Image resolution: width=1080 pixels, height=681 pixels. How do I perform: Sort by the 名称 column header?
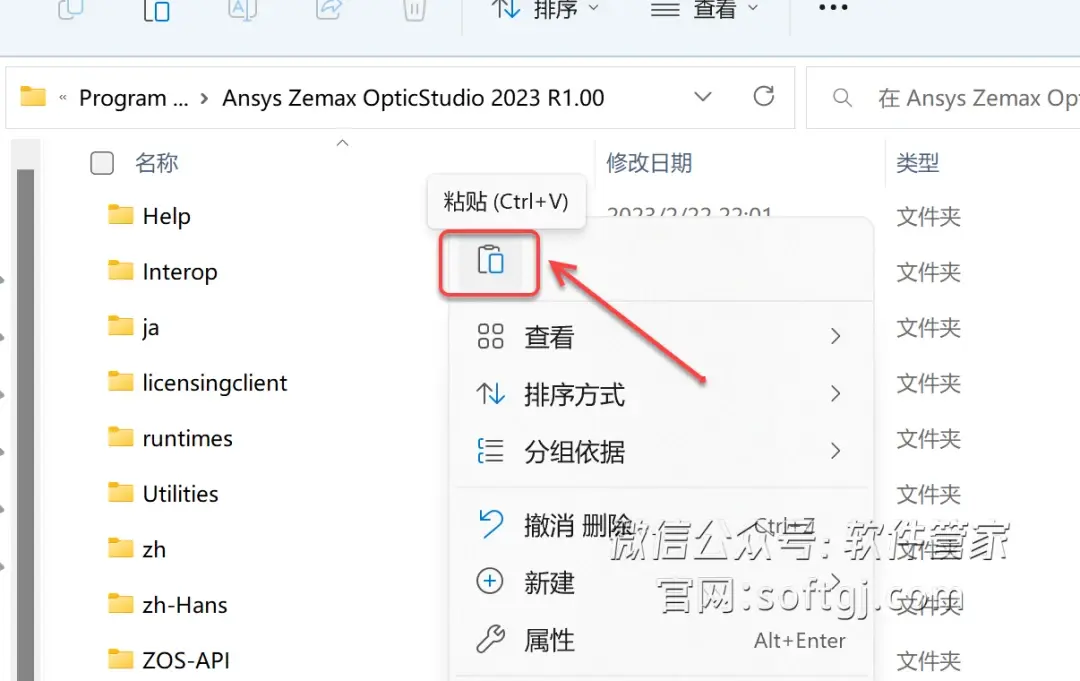point(156,163)
